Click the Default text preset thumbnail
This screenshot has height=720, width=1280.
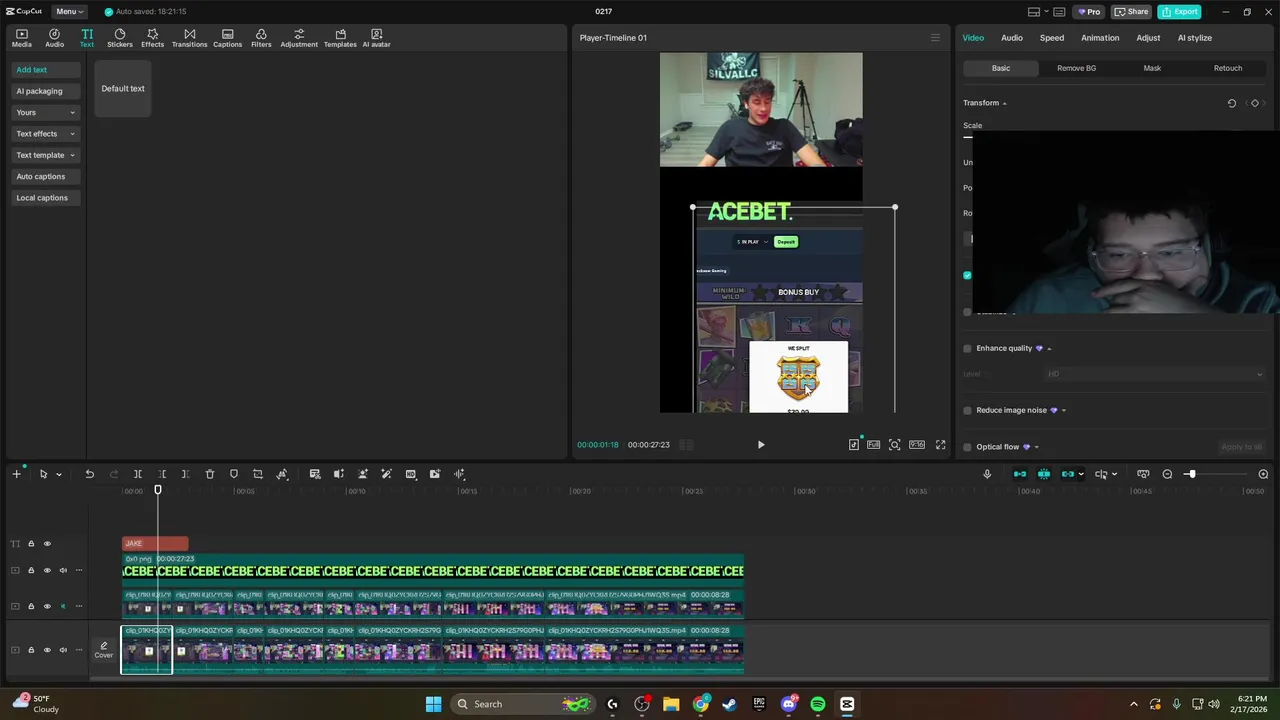(x=123, y=88)
